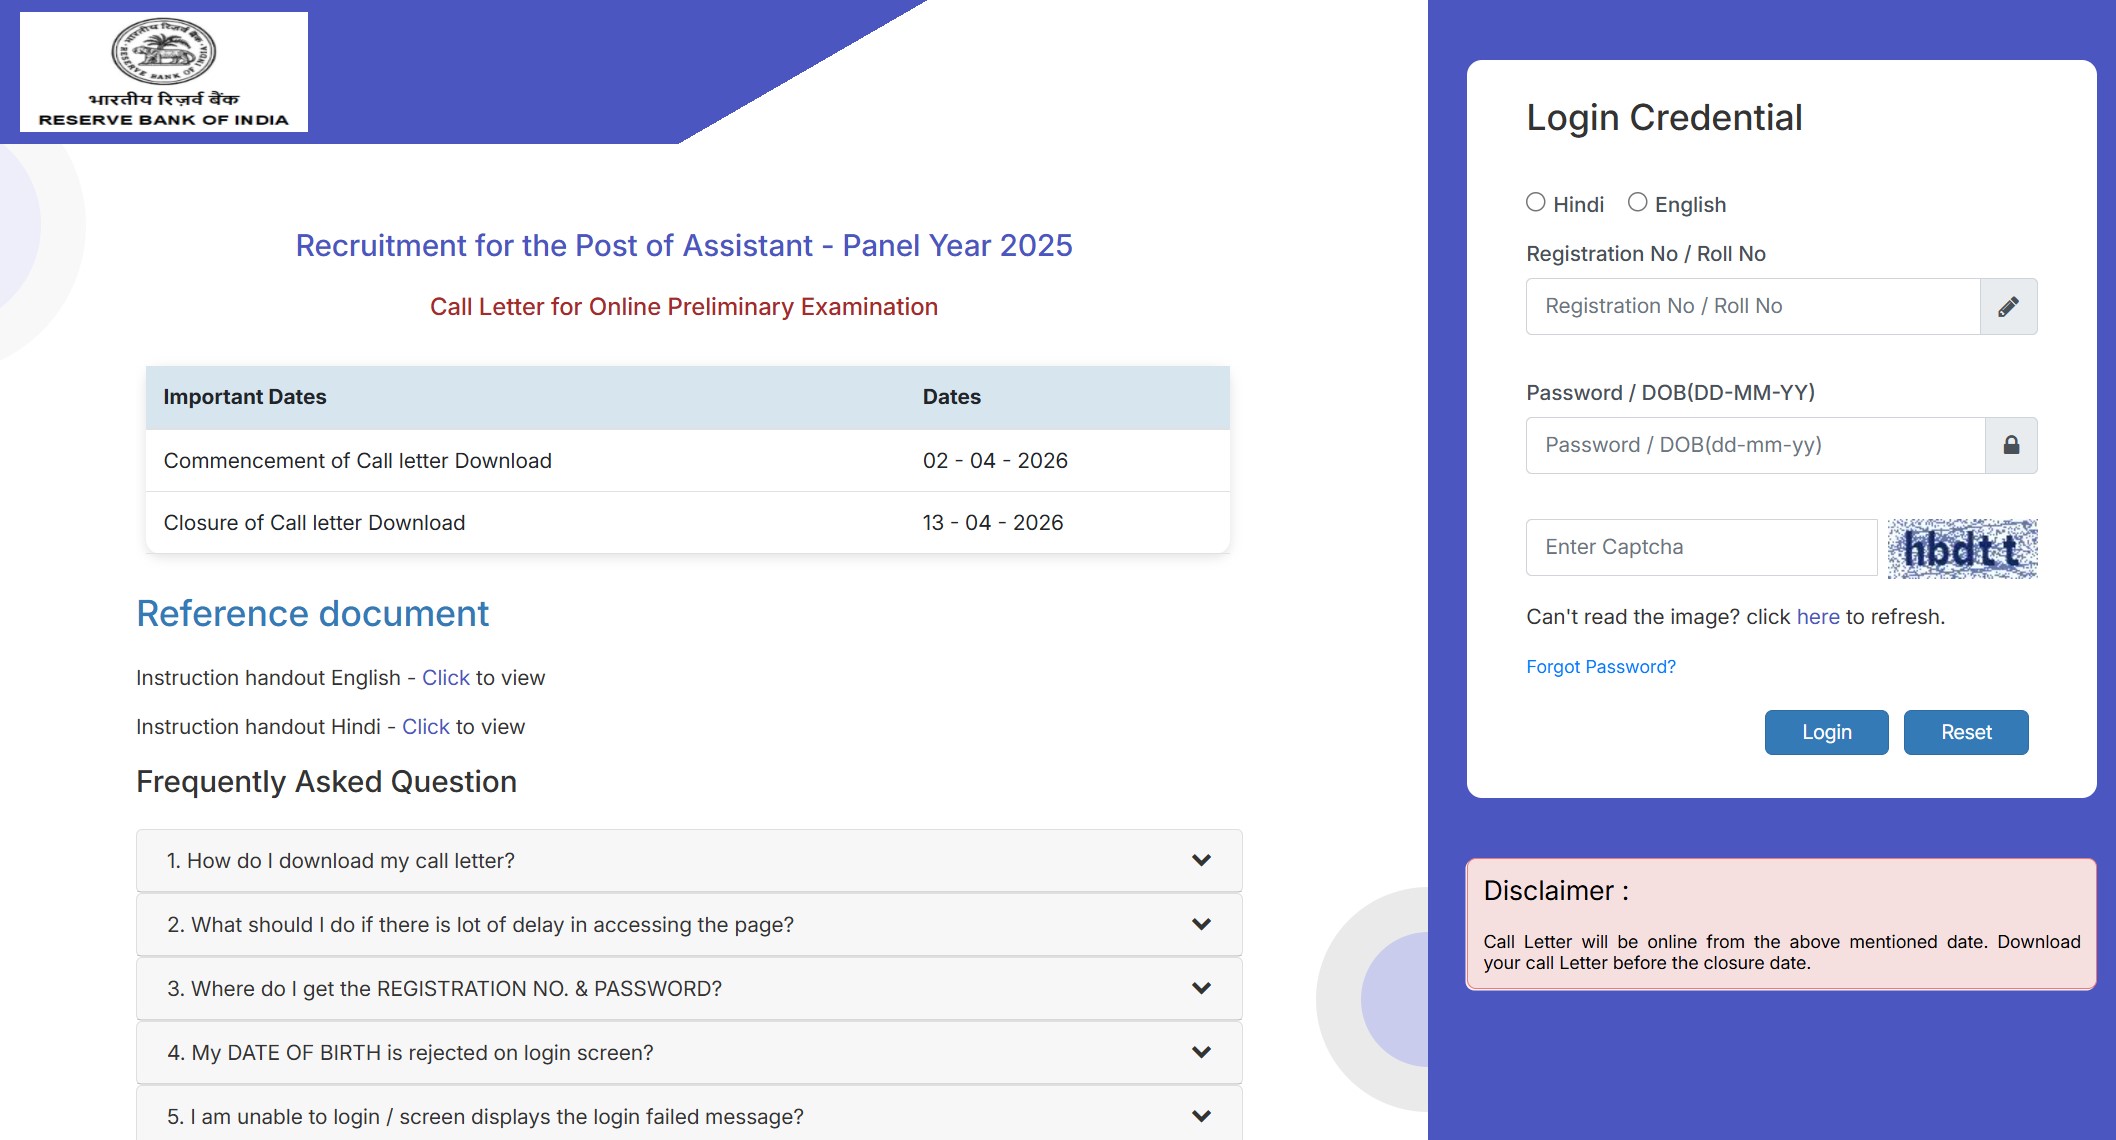Click here to refresh the captcha

1817,616
